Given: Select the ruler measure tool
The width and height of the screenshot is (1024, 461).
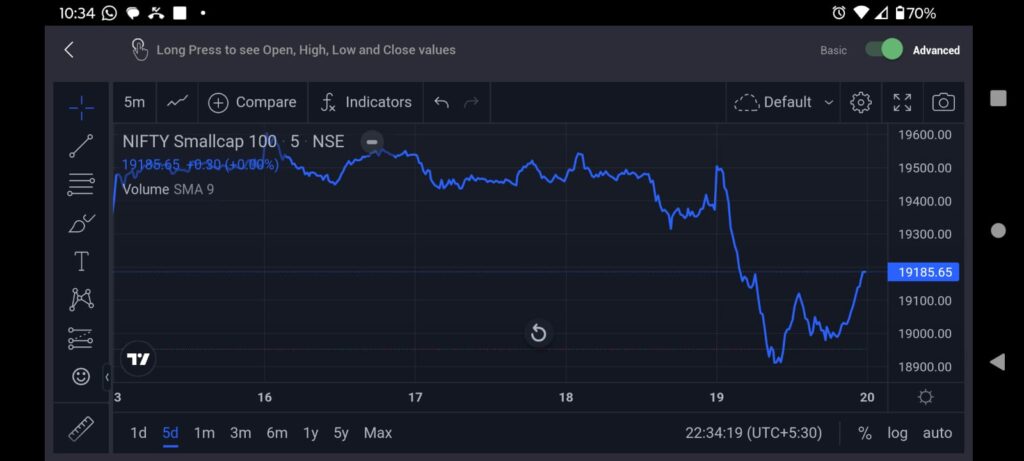Looking at the screenshot, I should pyautogui.click(x=81, y=429).
